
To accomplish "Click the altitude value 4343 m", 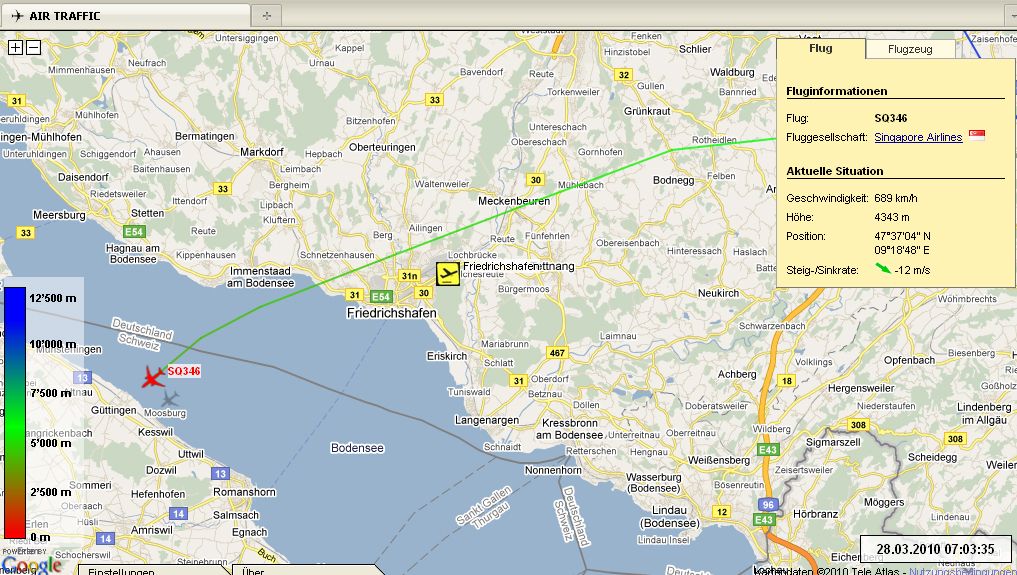I will pyautogui.click(x=892, y=217).
